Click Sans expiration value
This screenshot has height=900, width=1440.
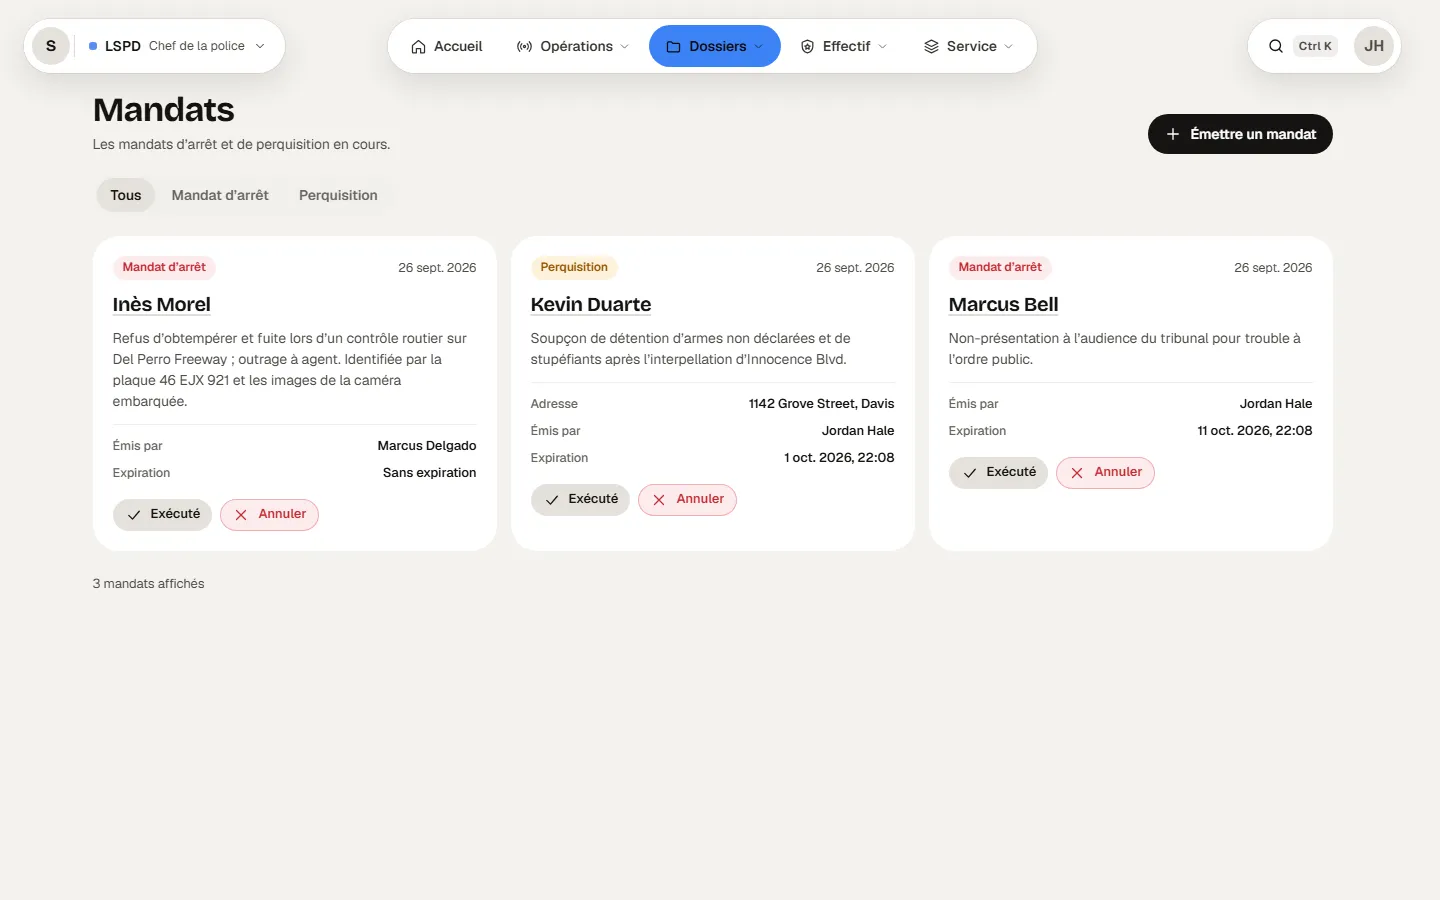click(429, 473)
